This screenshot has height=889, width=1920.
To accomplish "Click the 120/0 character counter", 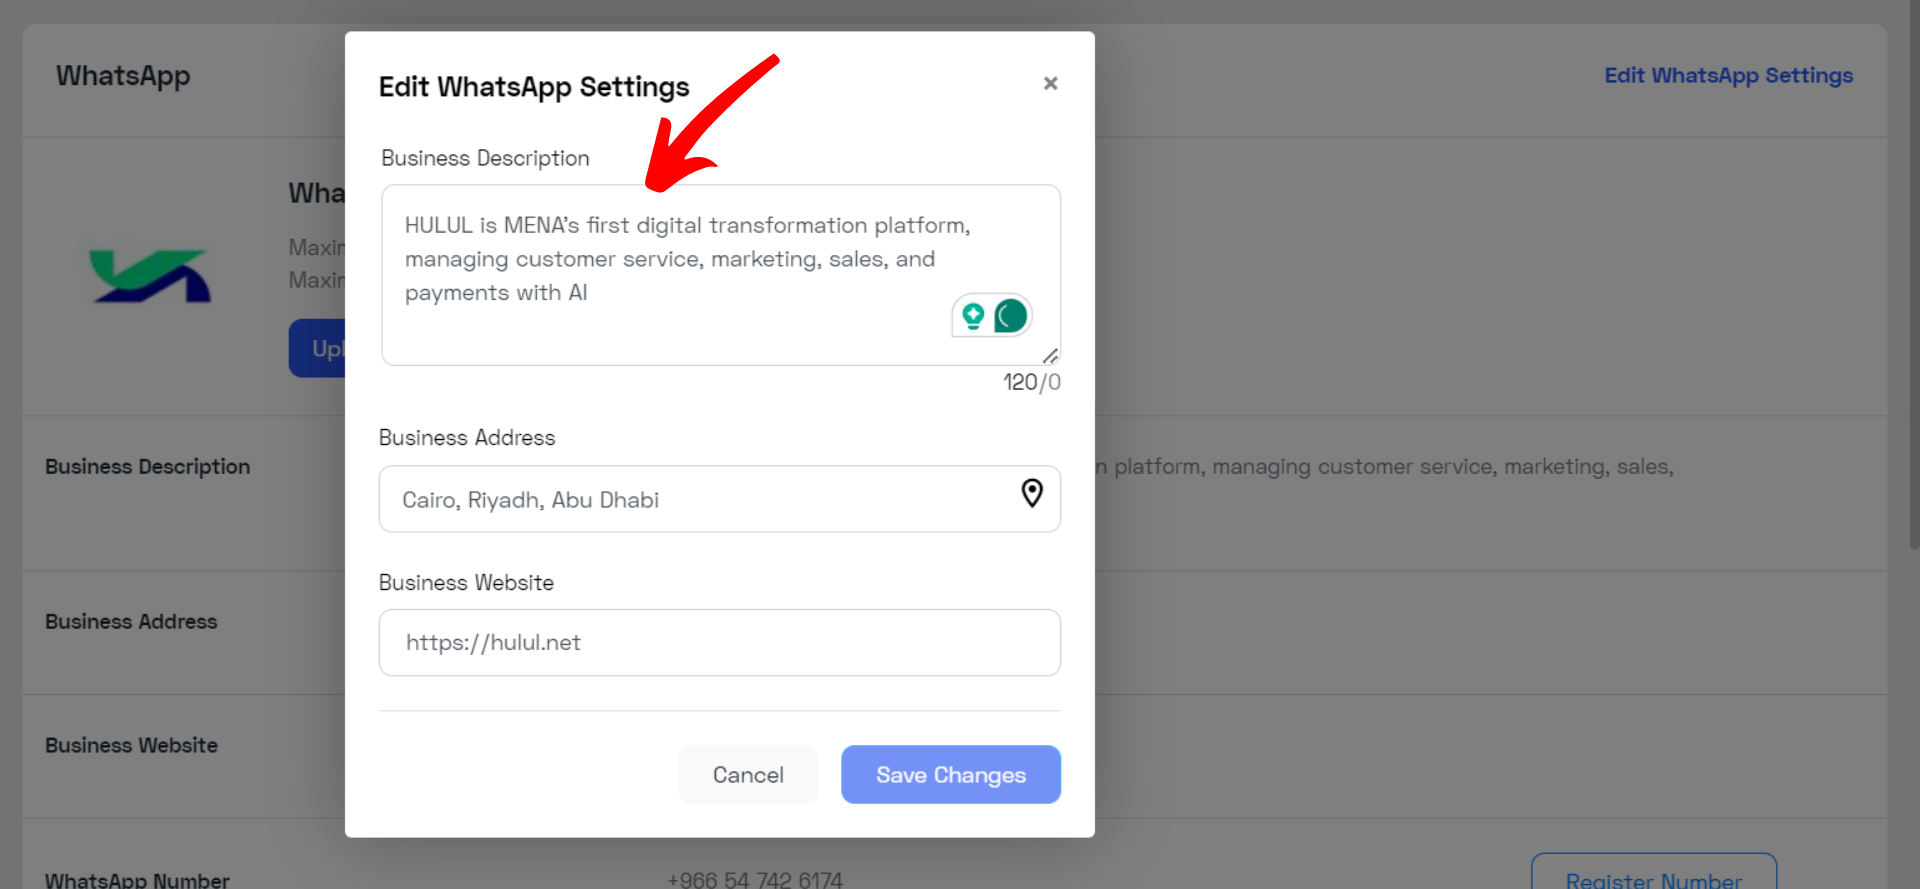I will 1032,383.
